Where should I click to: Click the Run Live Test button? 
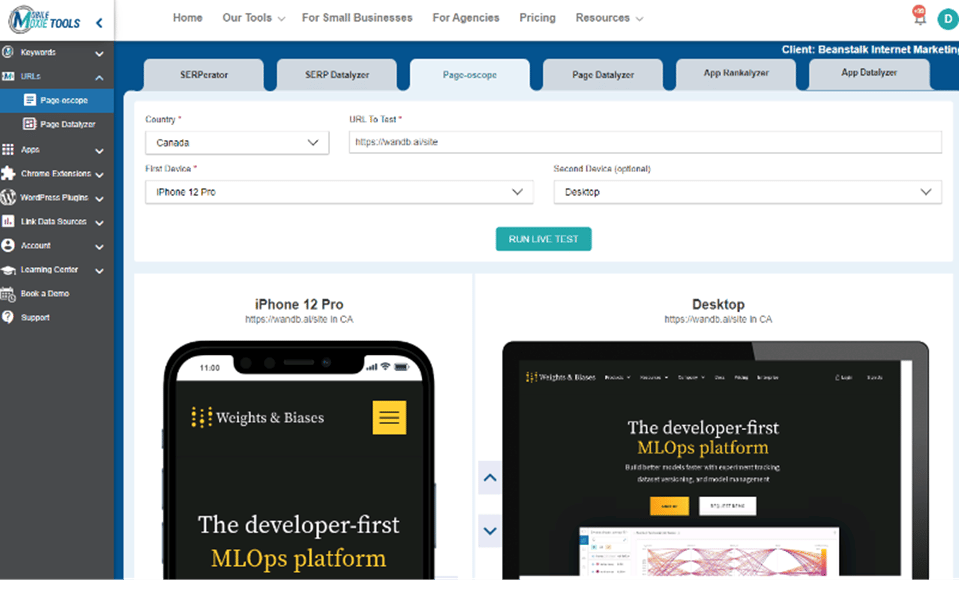click(543, 239)
